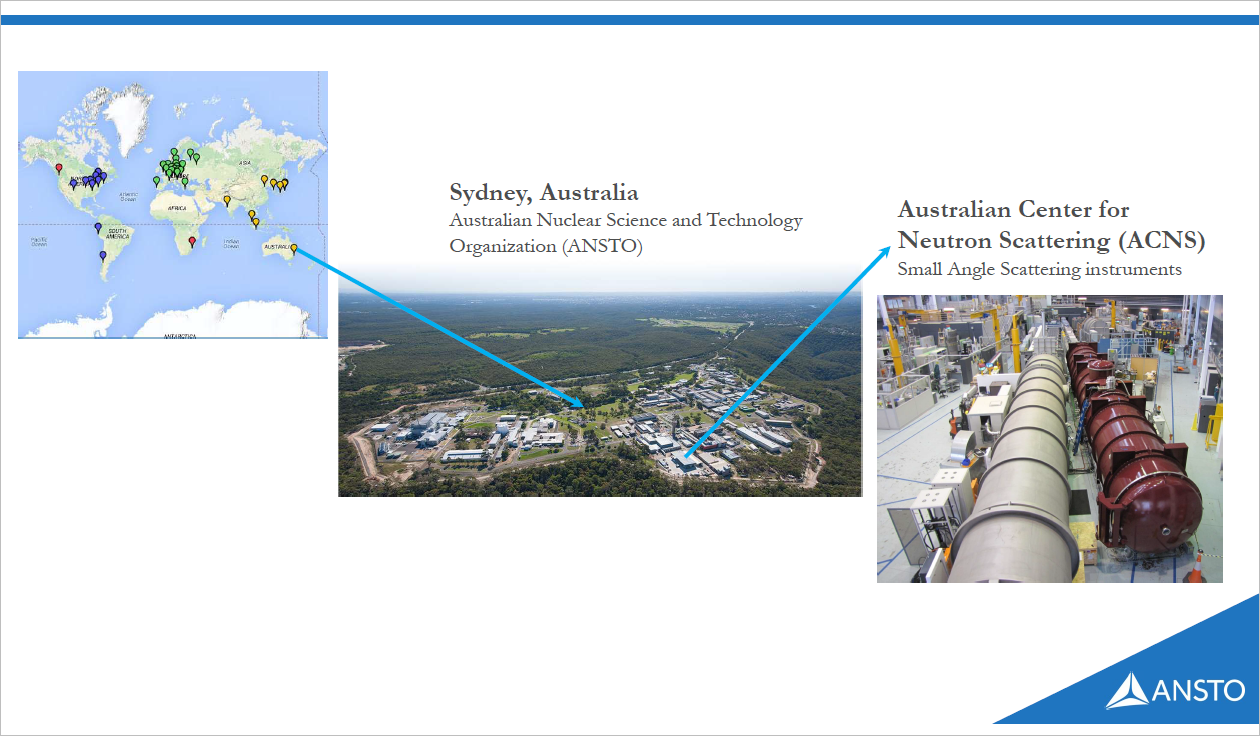Click the "AFRICA" label on the map
The image size is (1260, 736).
pos(176,208)
